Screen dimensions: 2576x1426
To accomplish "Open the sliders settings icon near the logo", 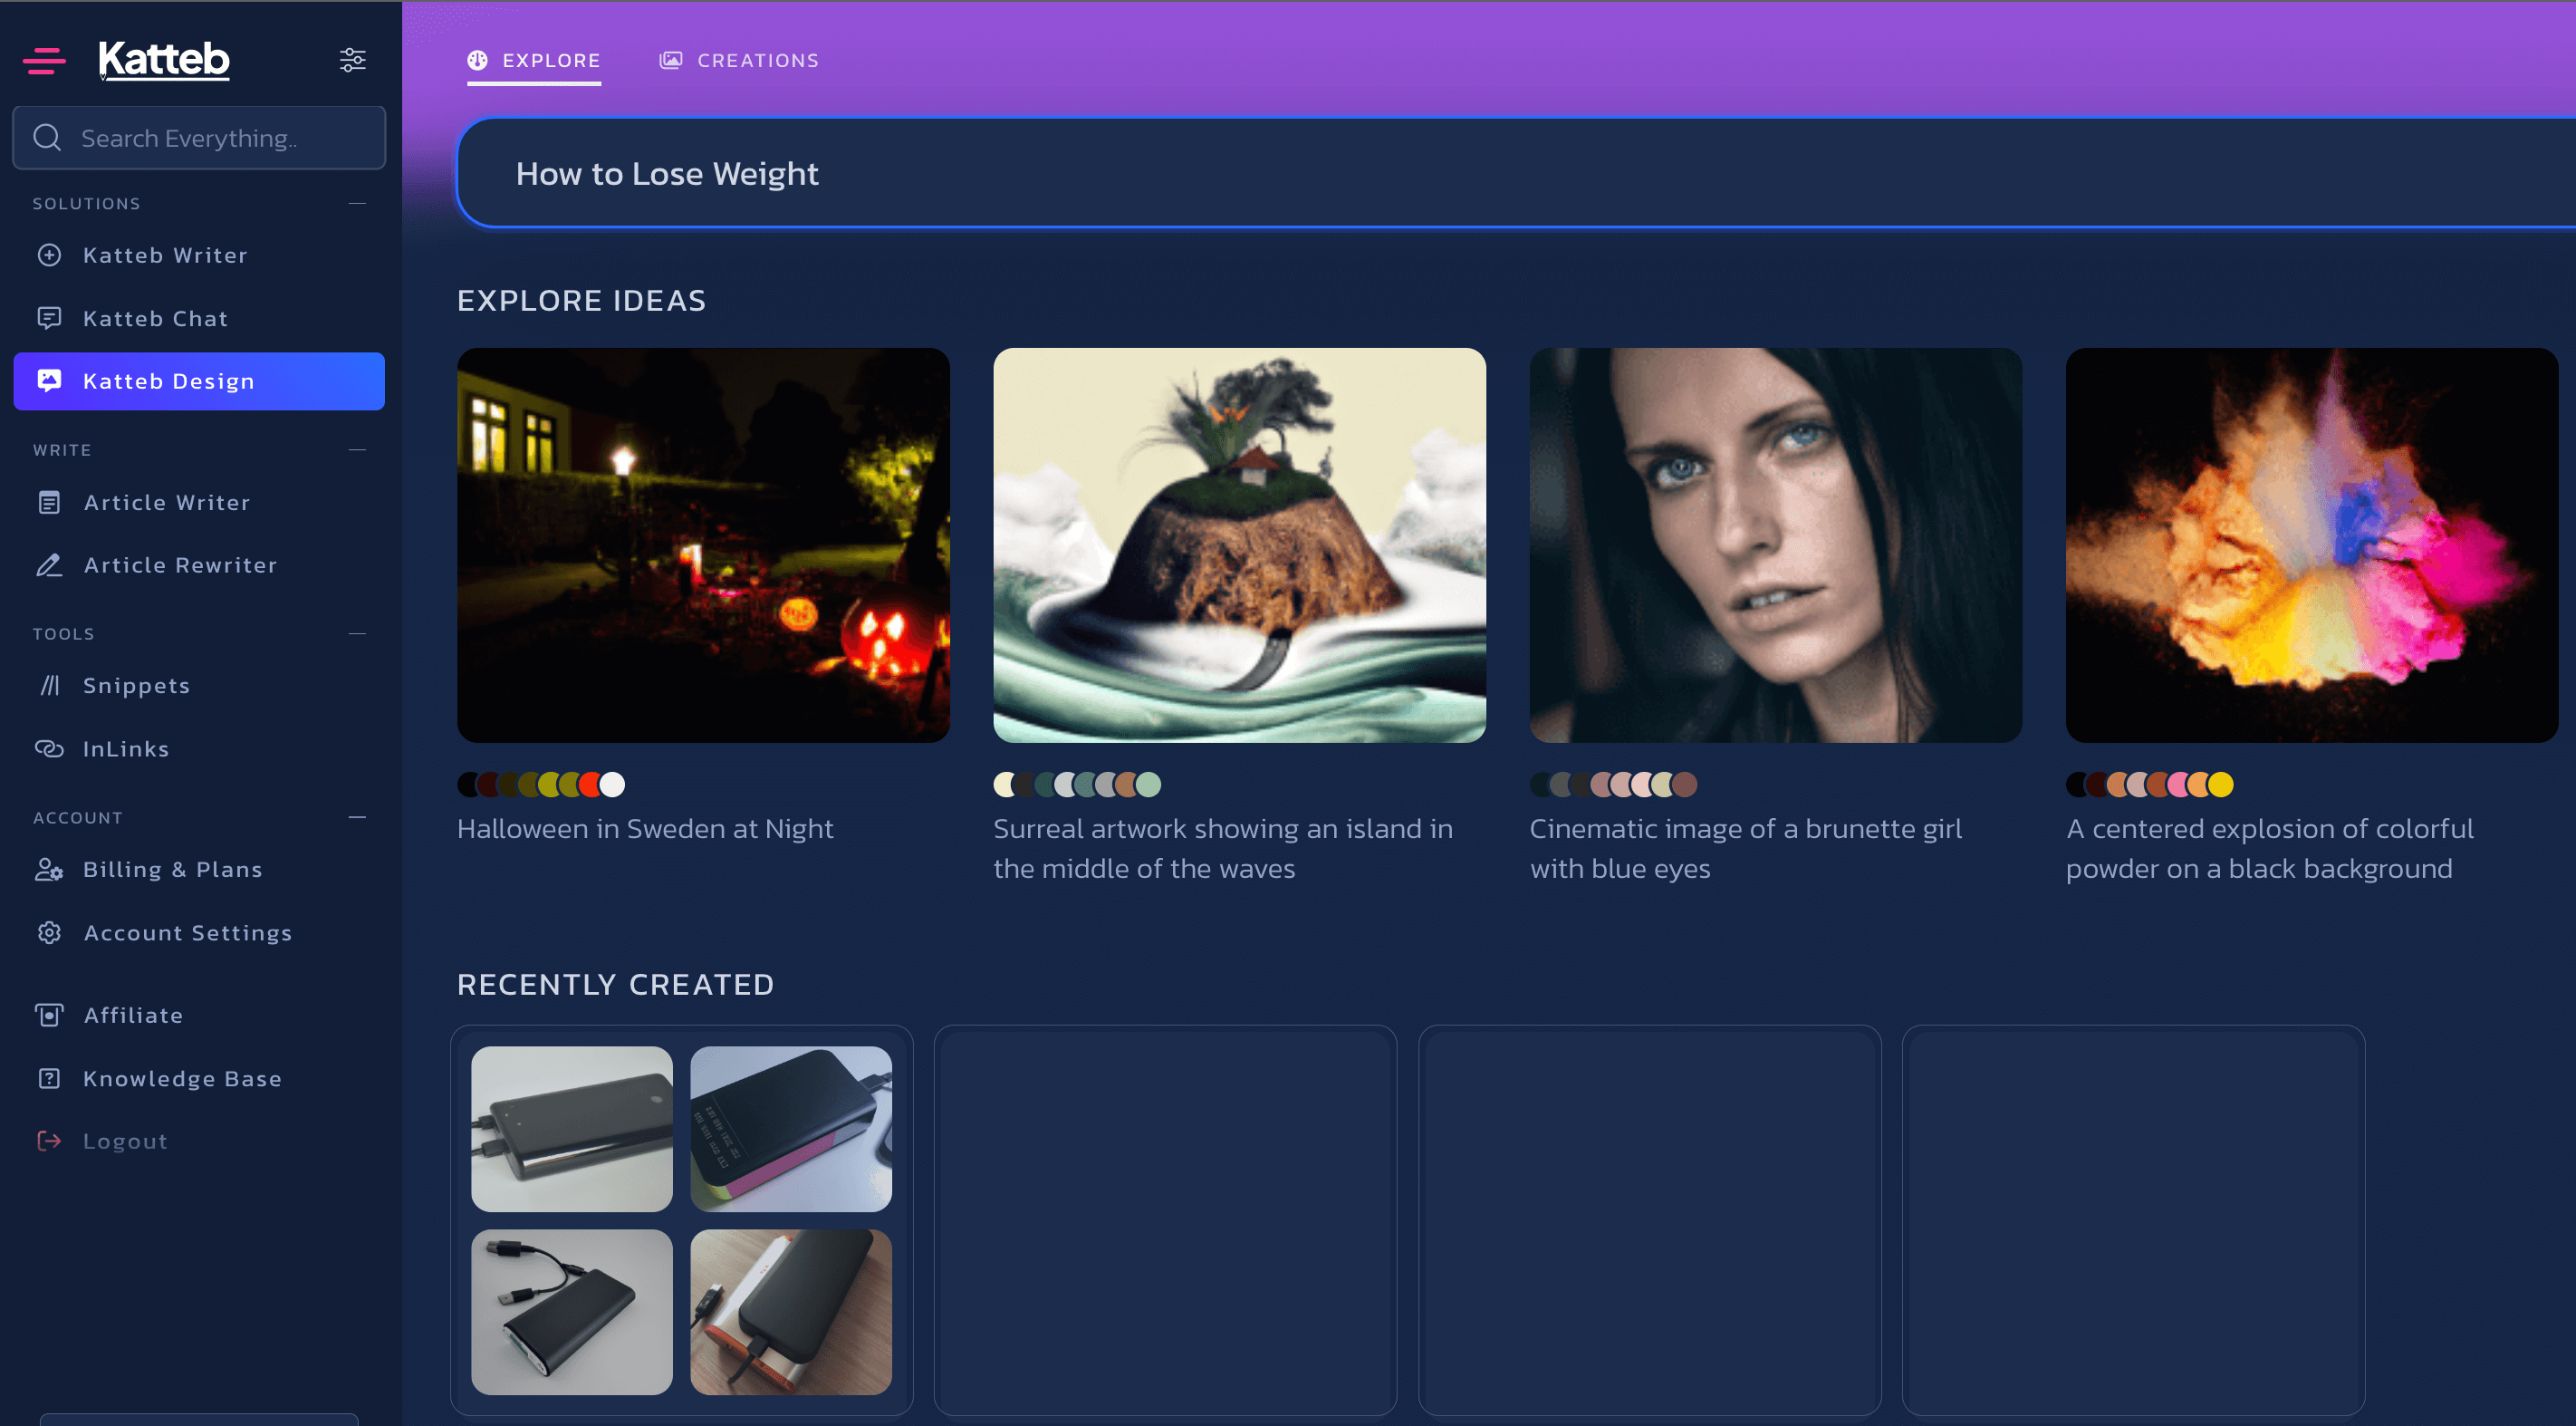I will [x=352, y=60].
